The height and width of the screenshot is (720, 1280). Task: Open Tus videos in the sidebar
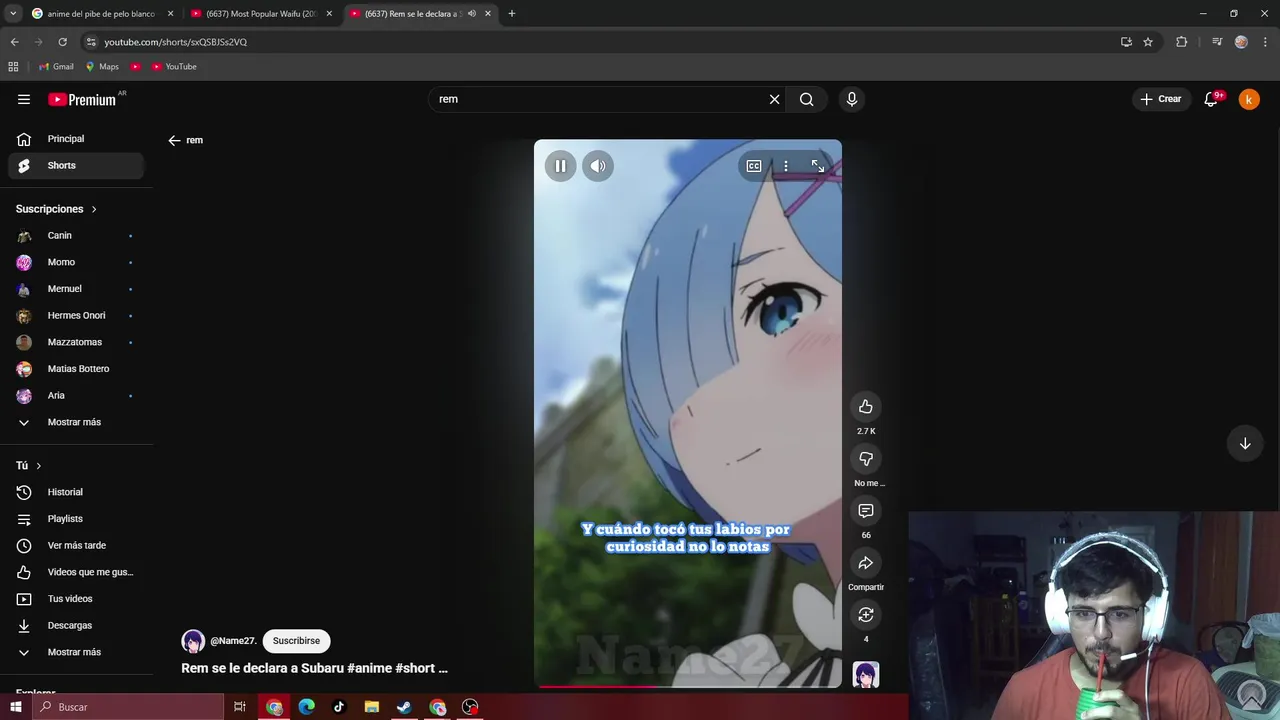76,599
